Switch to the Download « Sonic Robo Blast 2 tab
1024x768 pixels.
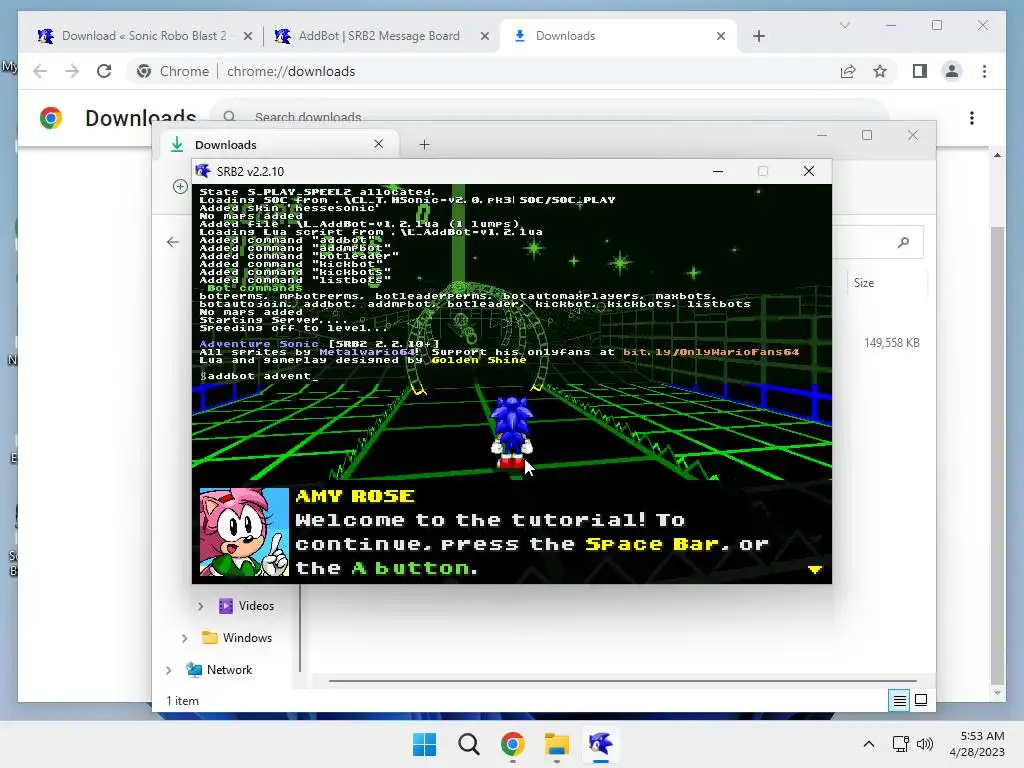[x=137, y=36]
